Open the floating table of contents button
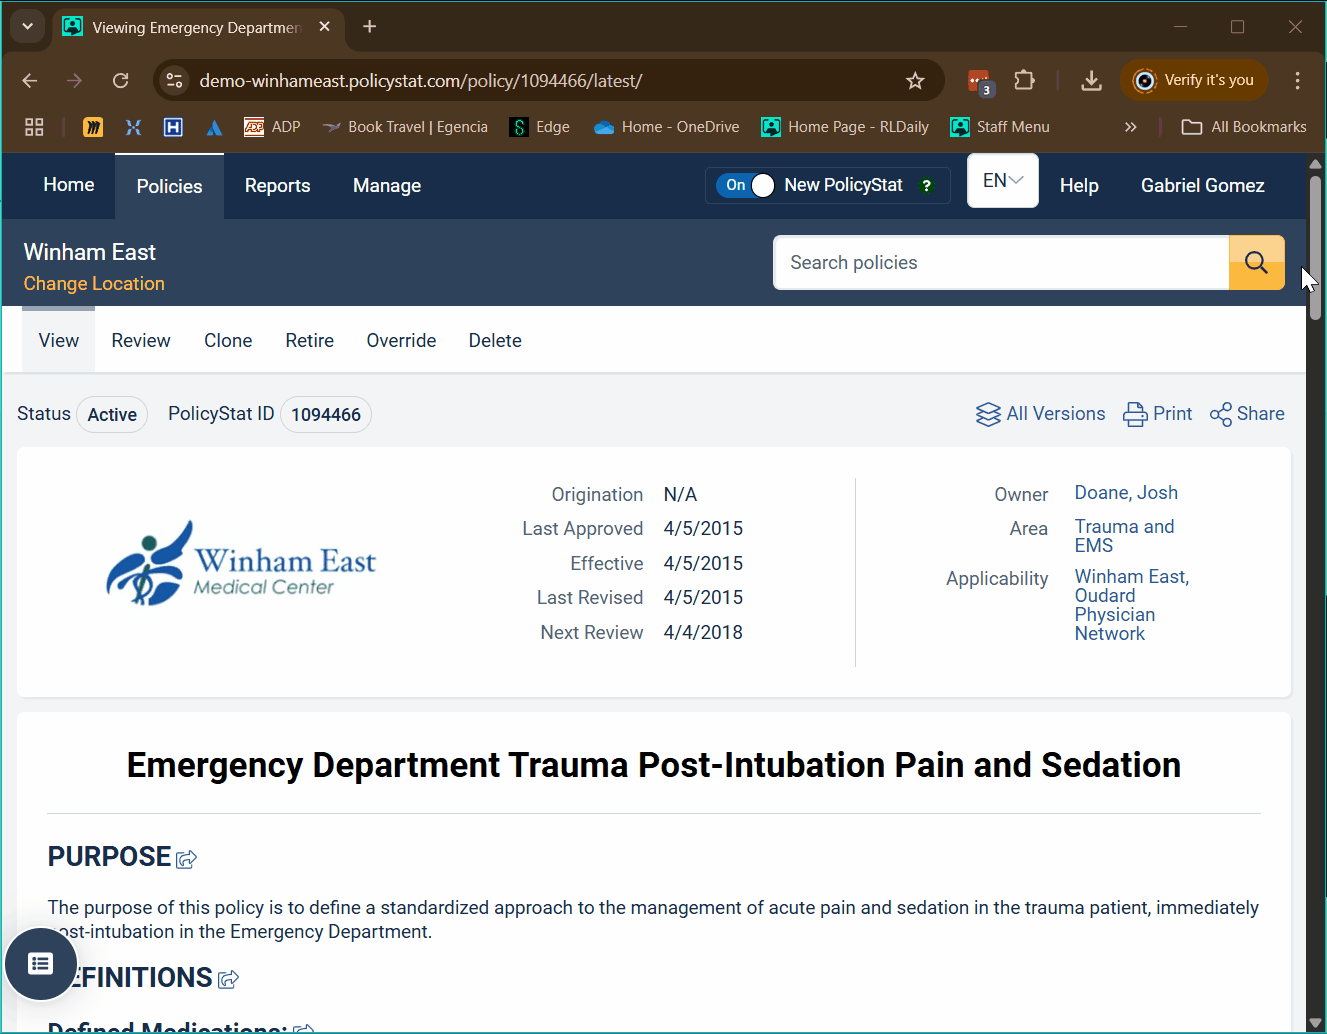 (x=41, y=963)
